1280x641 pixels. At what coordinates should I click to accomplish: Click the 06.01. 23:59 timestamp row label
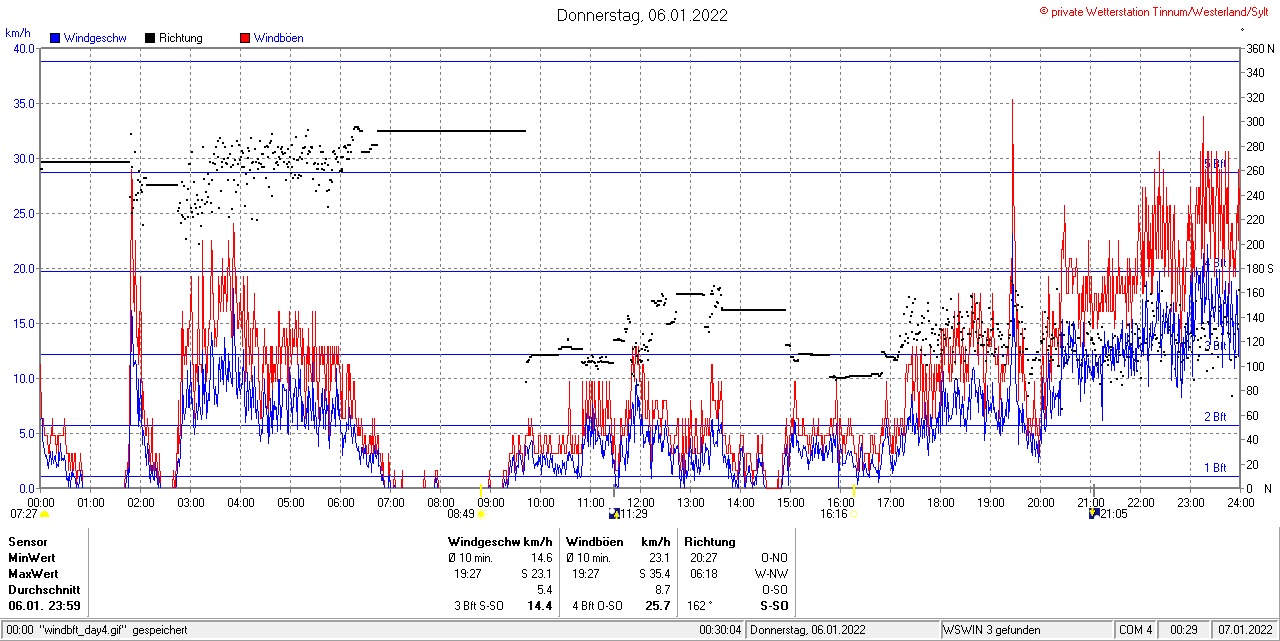(45, 606)
